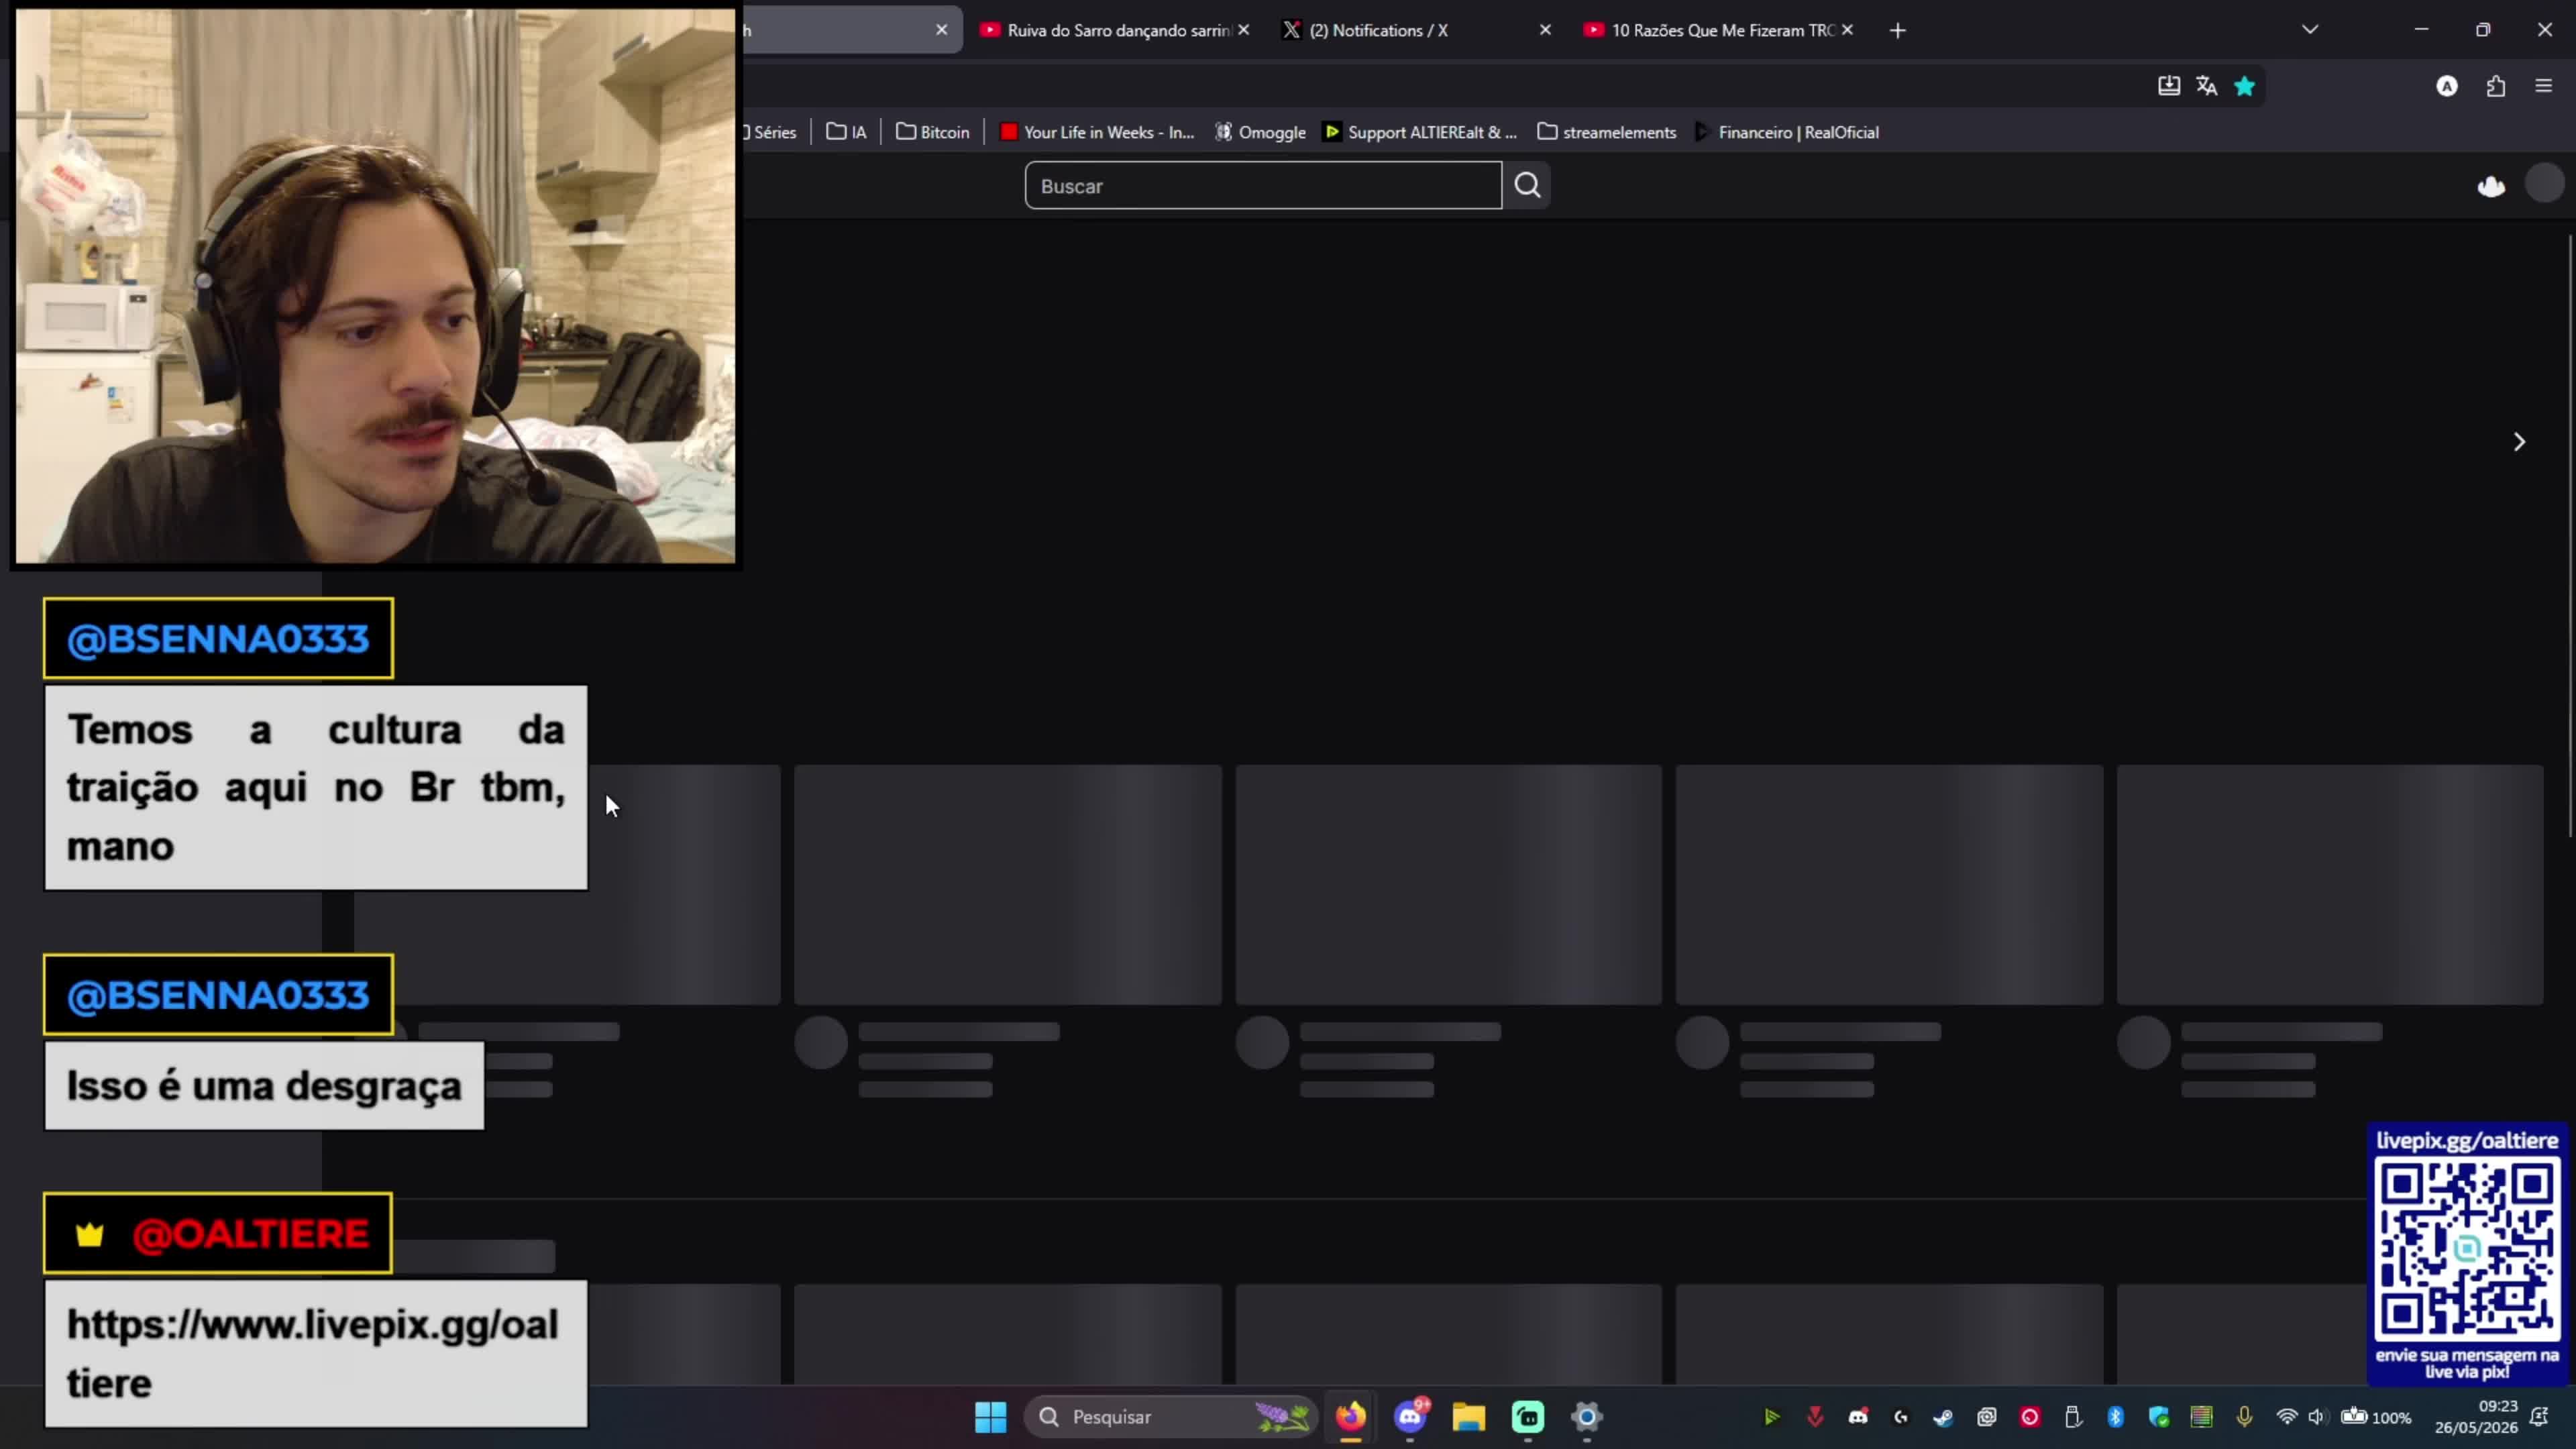Open the Steam tray icon
Viewport: 2576px width, 1449px height.
1943,1416
